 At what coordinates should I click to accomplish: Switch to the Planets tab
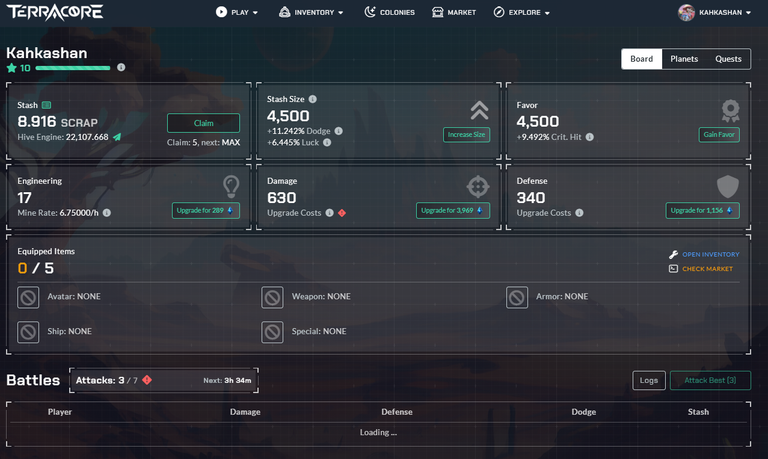coord(684,59)
